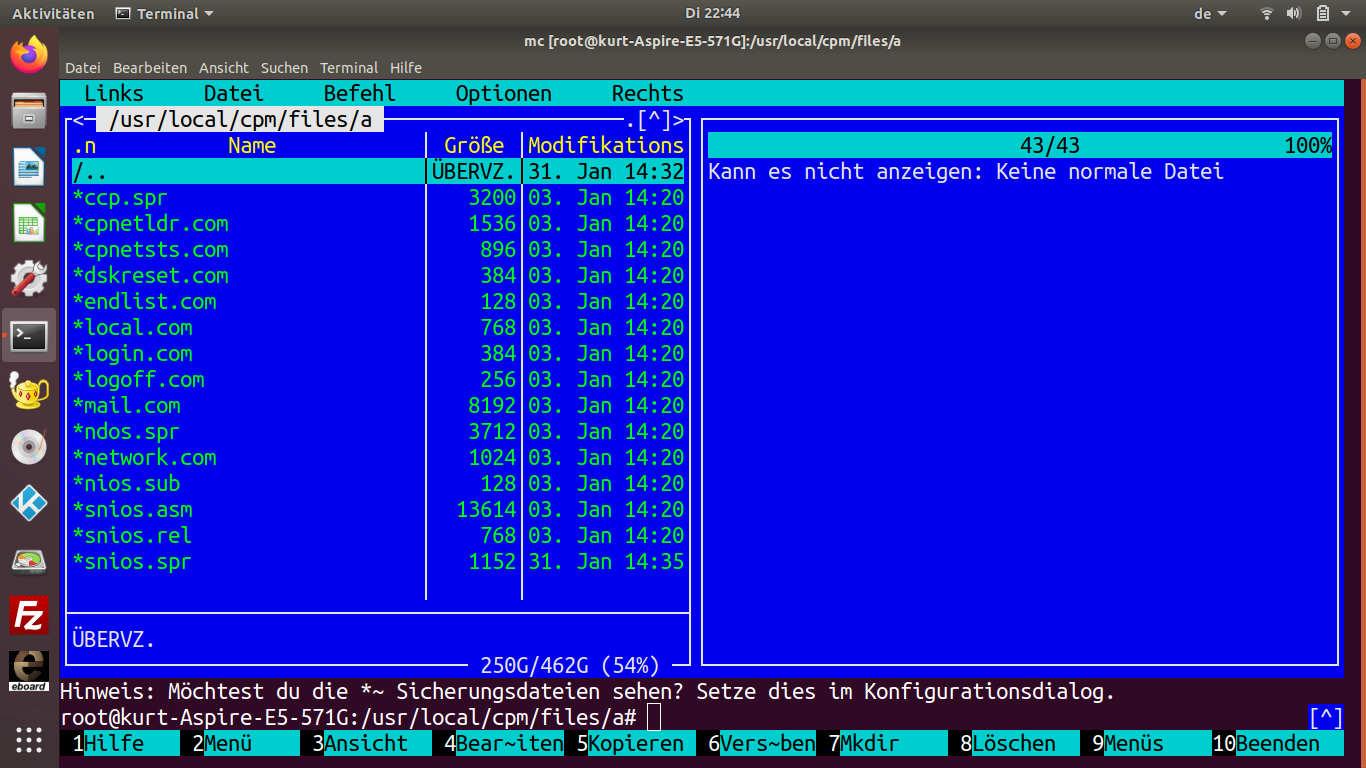The height and width of the screenshot is (768, 1366).
Task: Launch eboard chess application icon
Action: tap(29, 671)
